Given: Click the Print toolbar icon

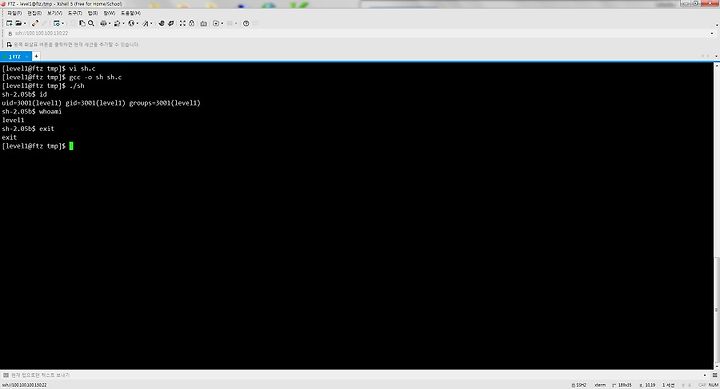Looking at the screenshot, I should [103, 23].
